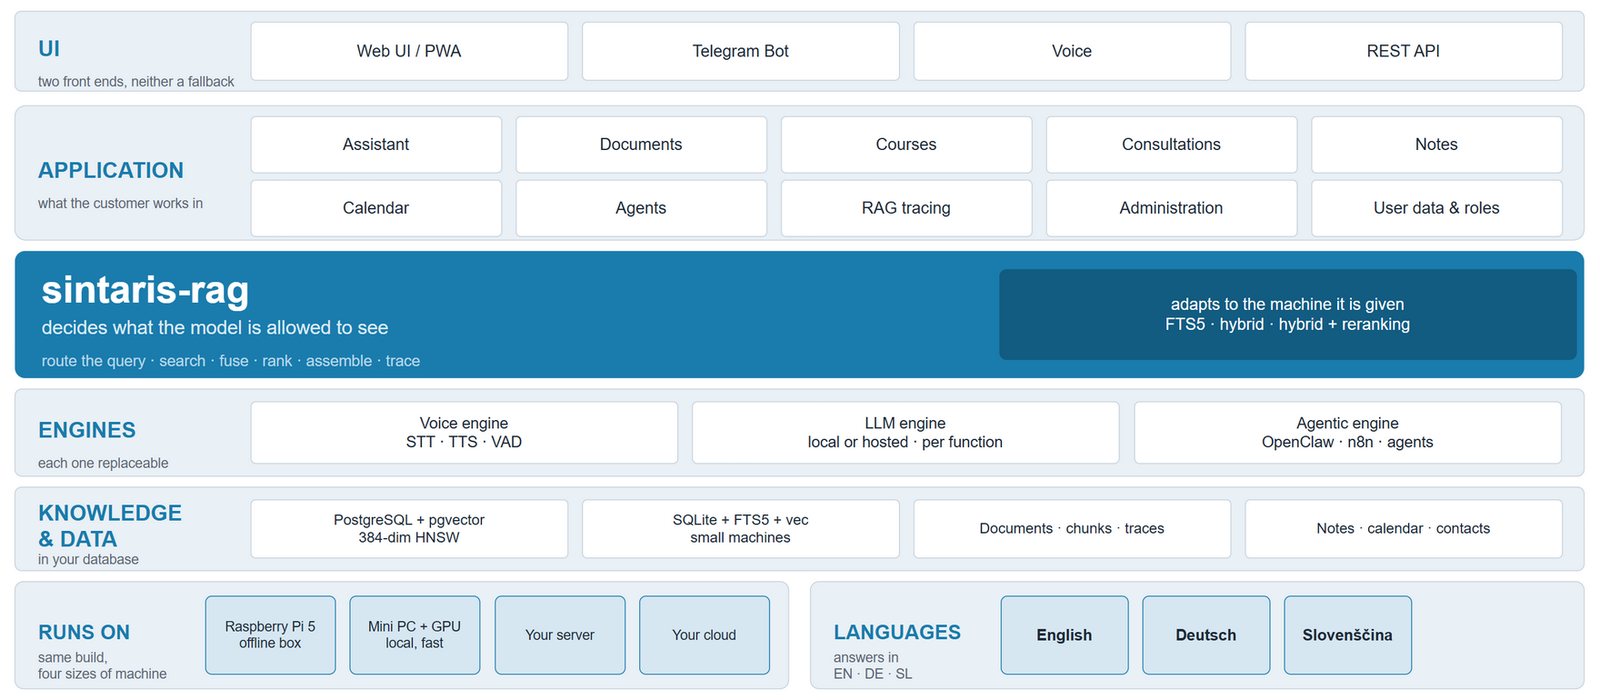Select the Your cloud box
This screenshot has width=1600, height=700.
(704, 635)
